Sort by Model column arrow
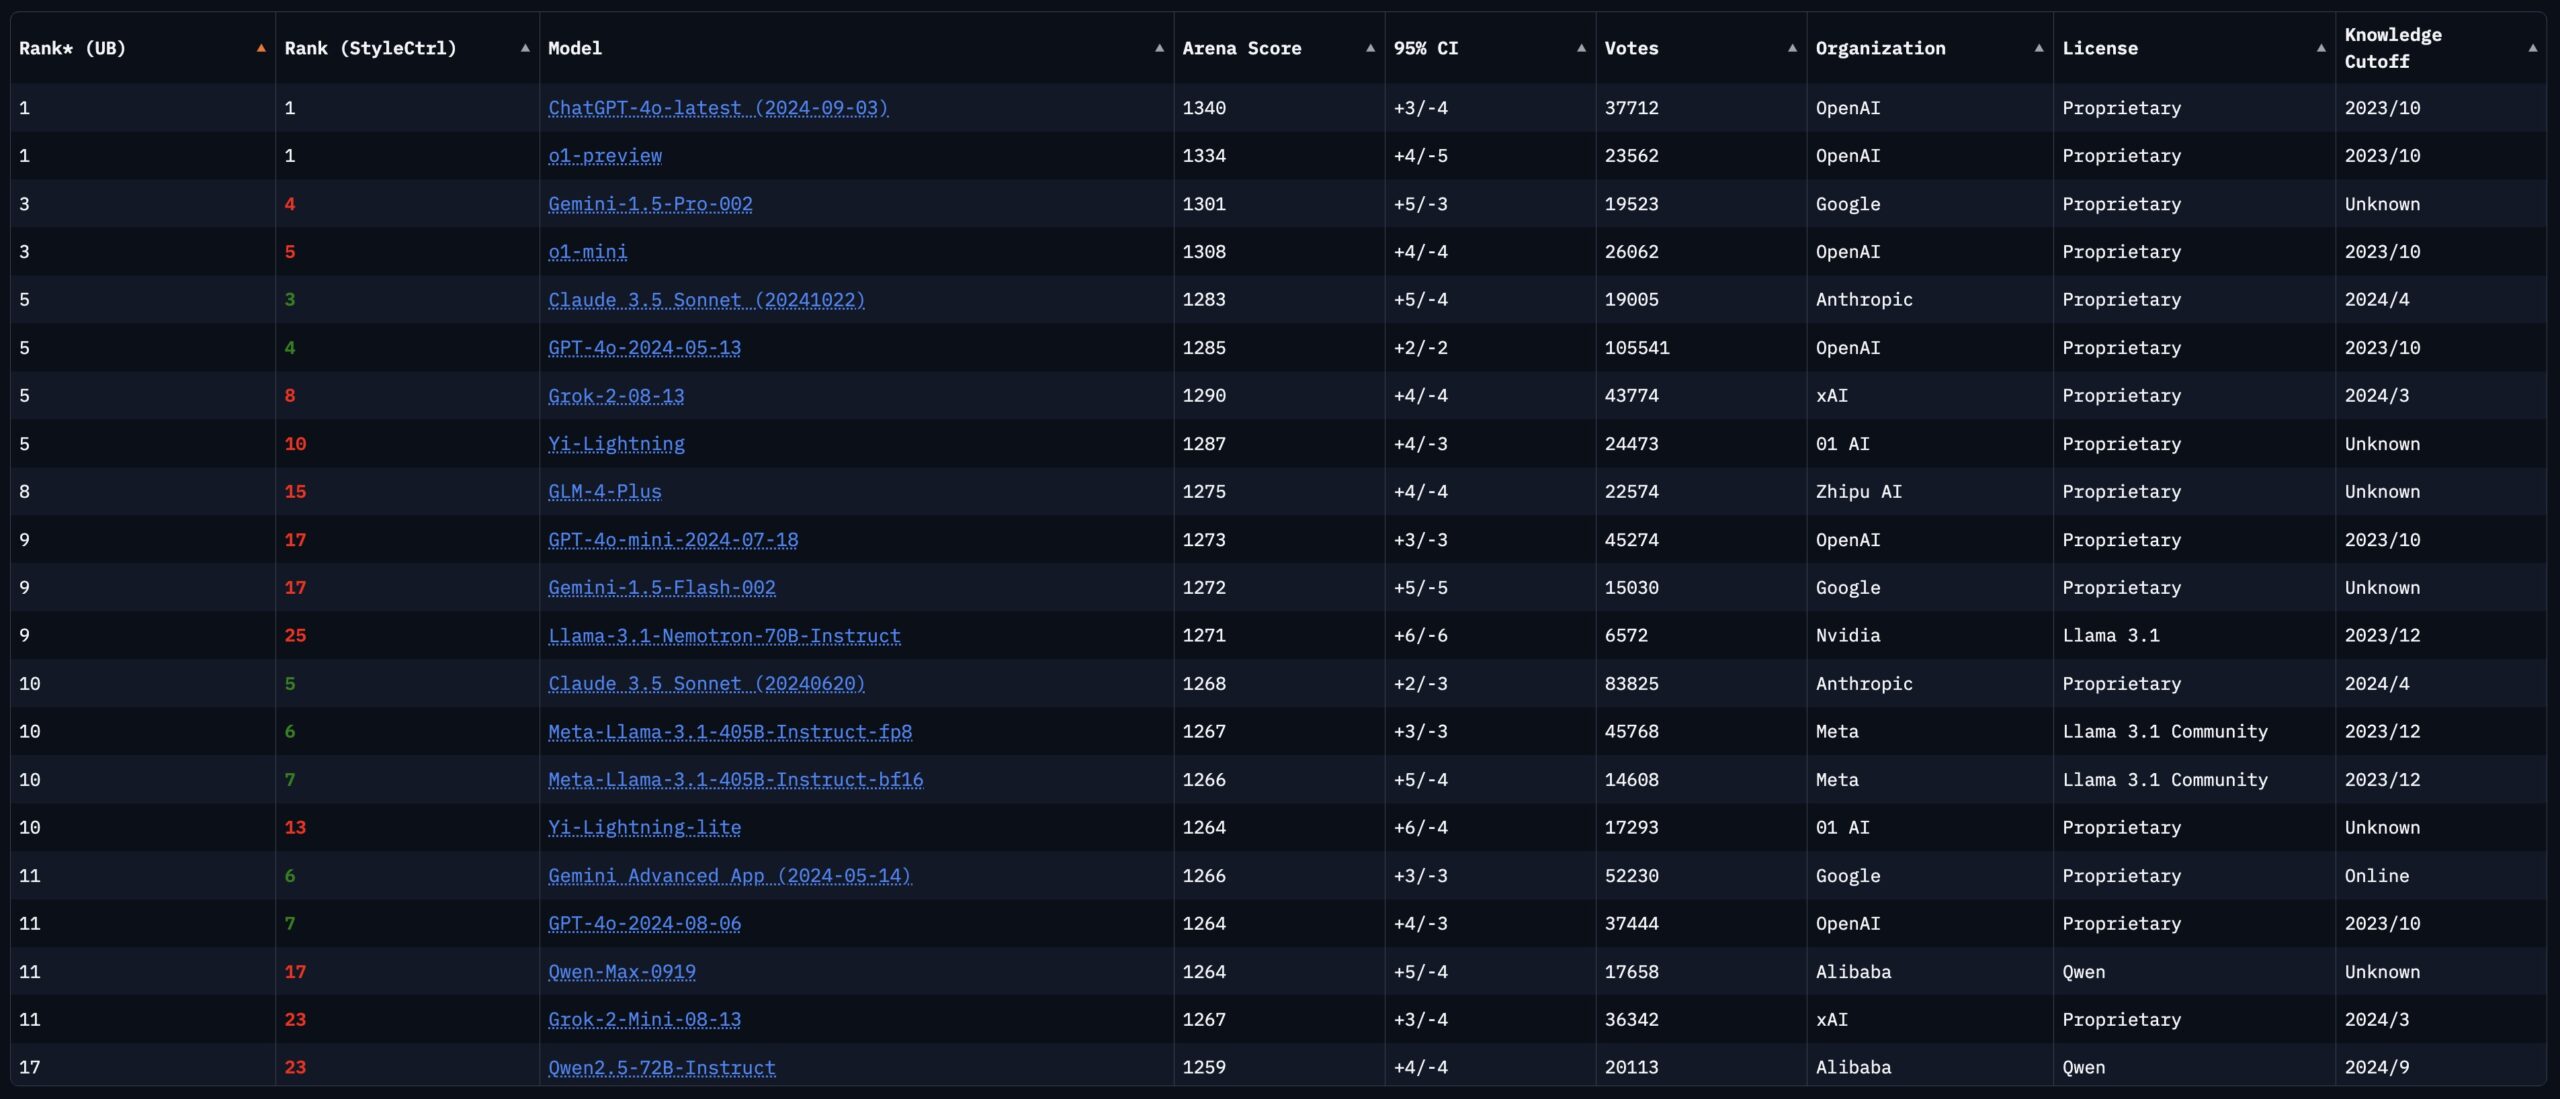 [1159, 48]
